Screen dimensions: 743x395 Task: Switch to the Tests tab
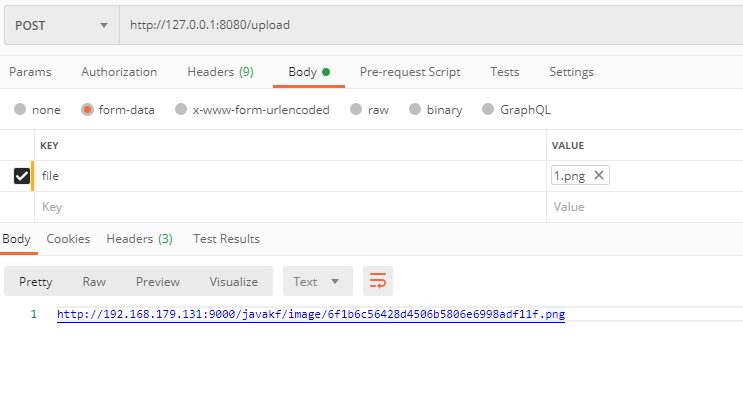coord(505,72)
